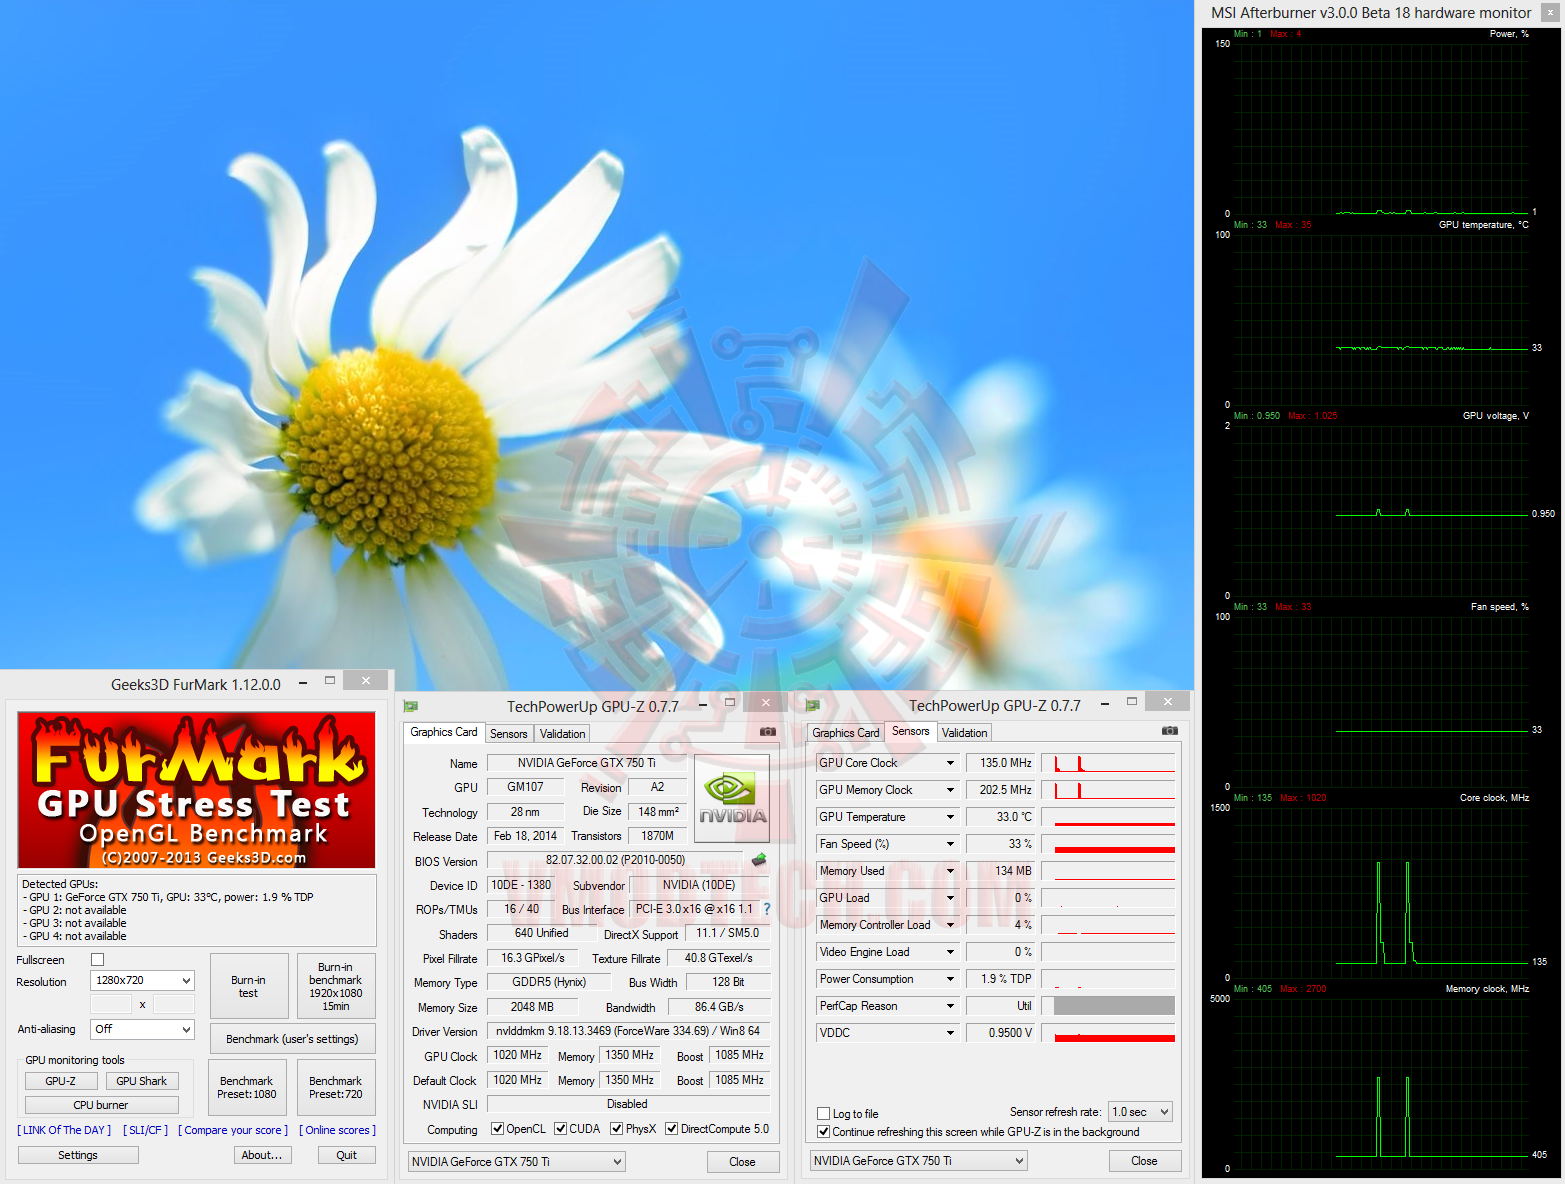Switch to Validation tab in left GPU-Z window

point(563,734)
